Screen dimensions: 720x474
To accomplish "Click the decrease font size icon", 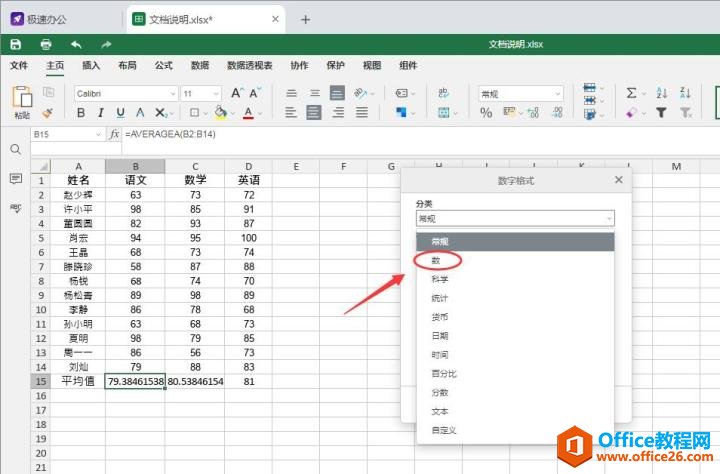I will click(255, 93).
